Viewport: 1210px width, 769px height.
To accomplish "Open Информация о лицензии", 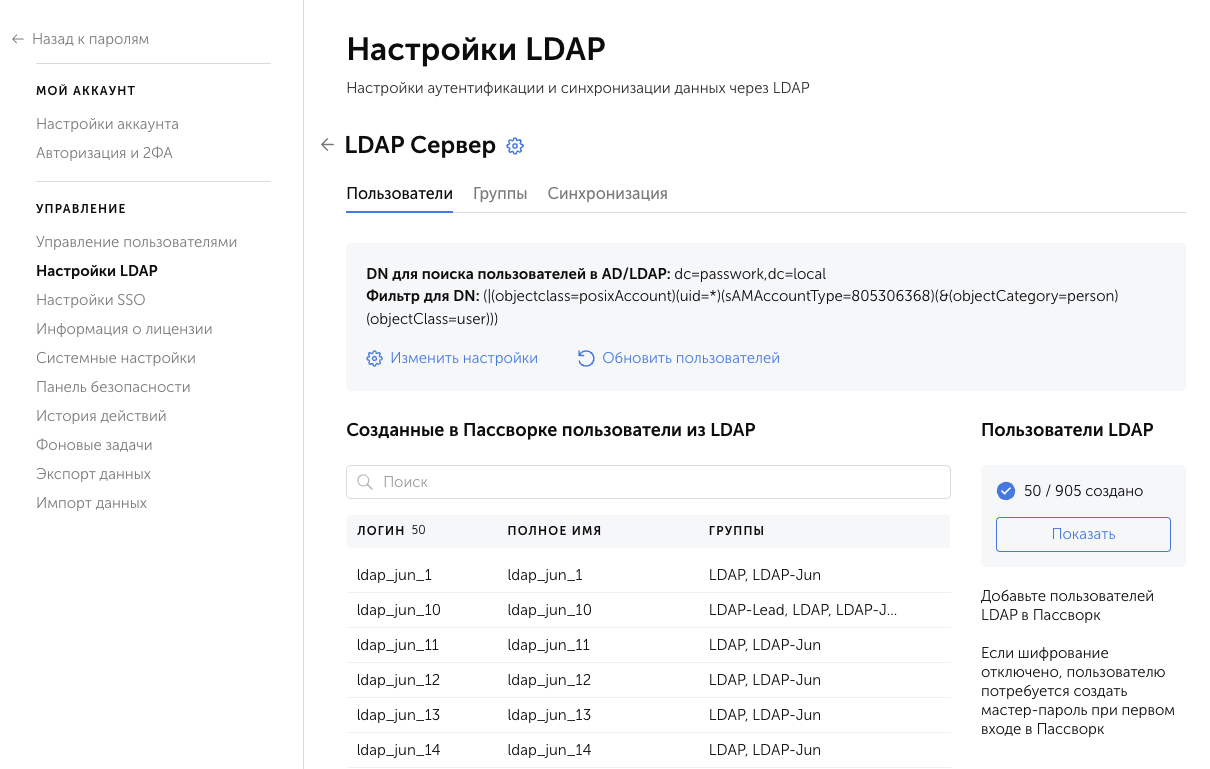I will click(124, 329).
